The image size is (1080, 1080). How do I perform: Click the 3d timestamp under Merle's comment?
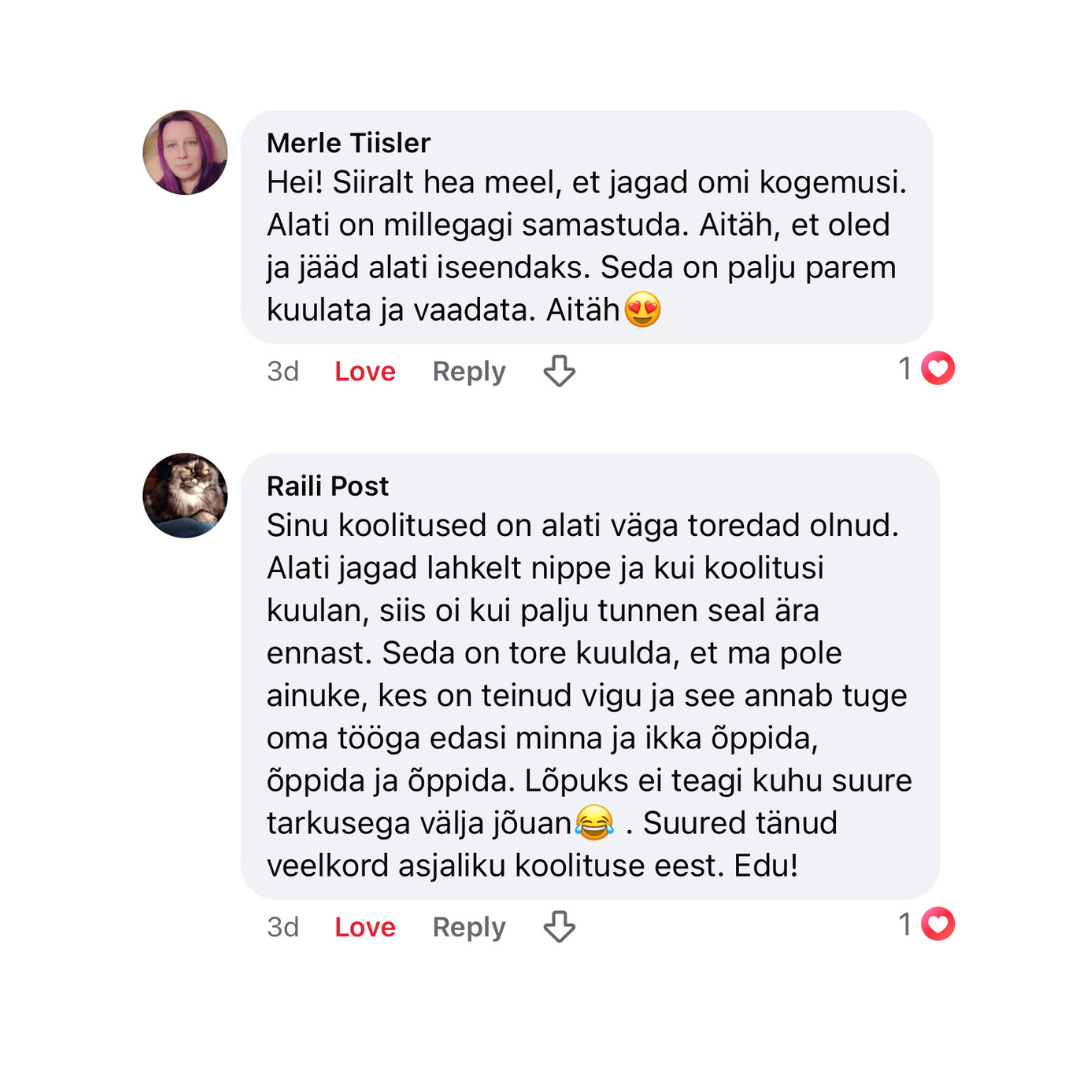coord(283,372)
